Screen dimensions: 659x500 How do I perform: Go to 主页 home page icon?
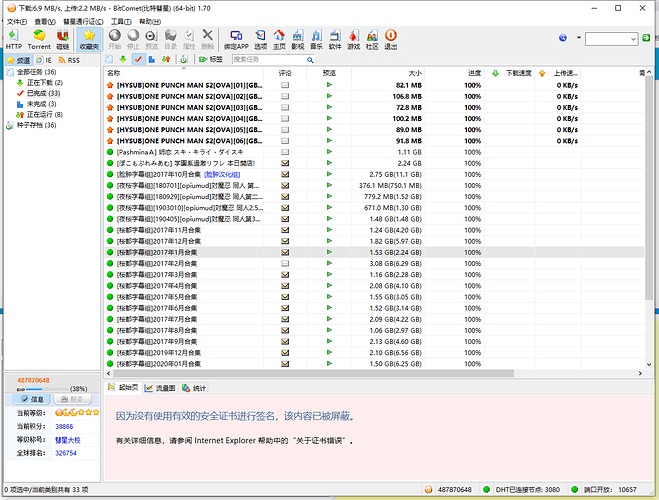pyautogui.click(x=279, y=39)
